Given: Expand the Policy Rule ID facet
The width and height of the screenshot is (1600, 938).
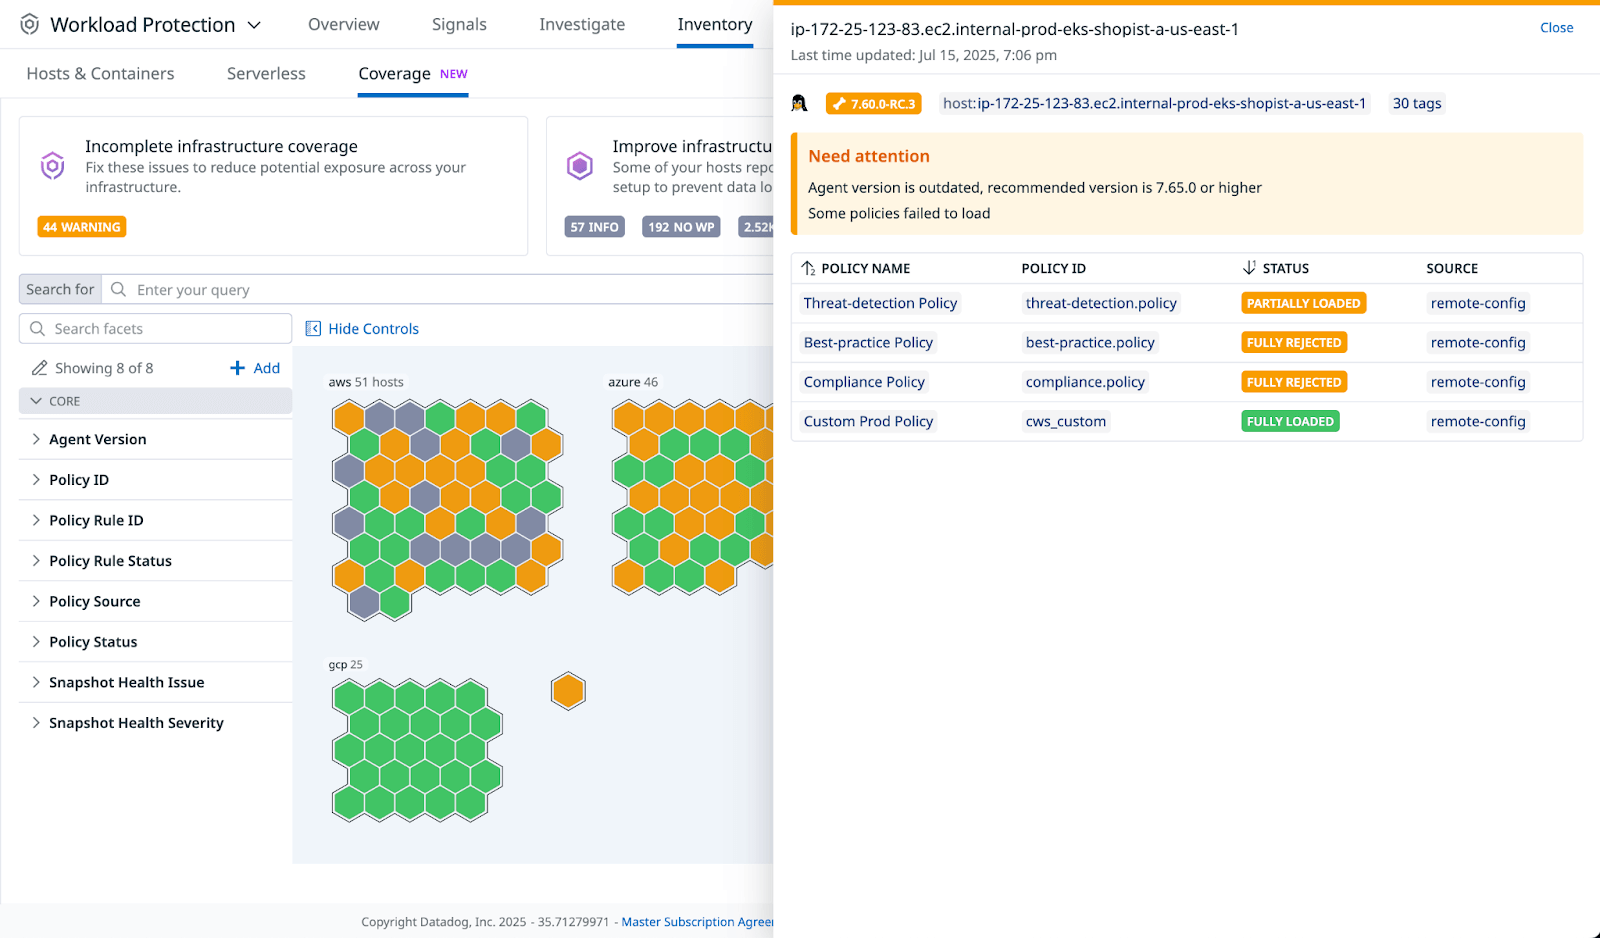Looking at the screenshot, I should pyautogui.click(x=156, y=520).
